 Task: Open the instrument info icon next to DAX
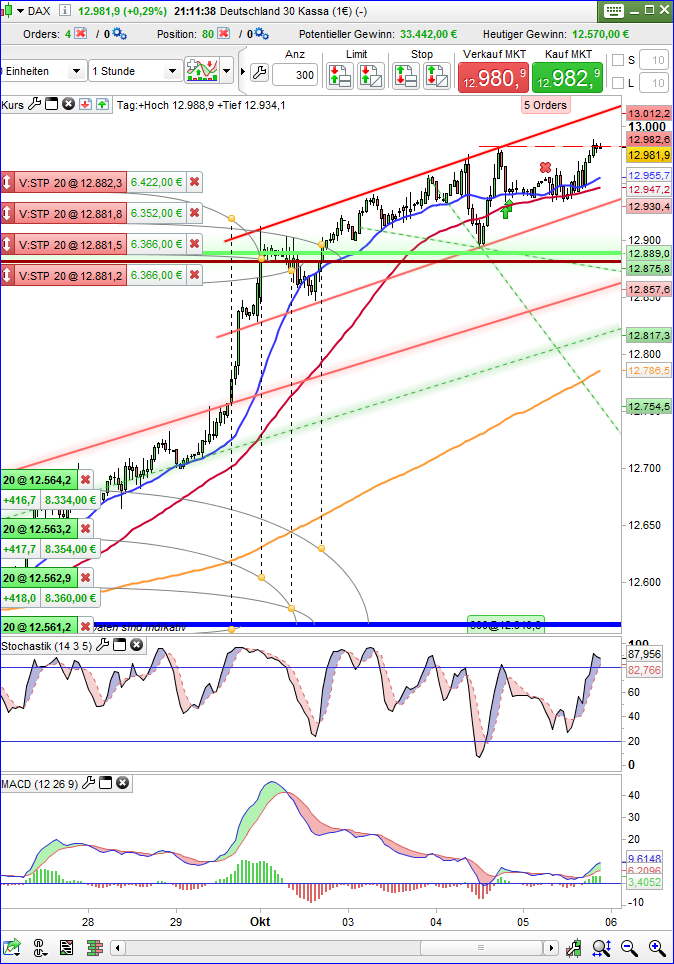point(65,10)
